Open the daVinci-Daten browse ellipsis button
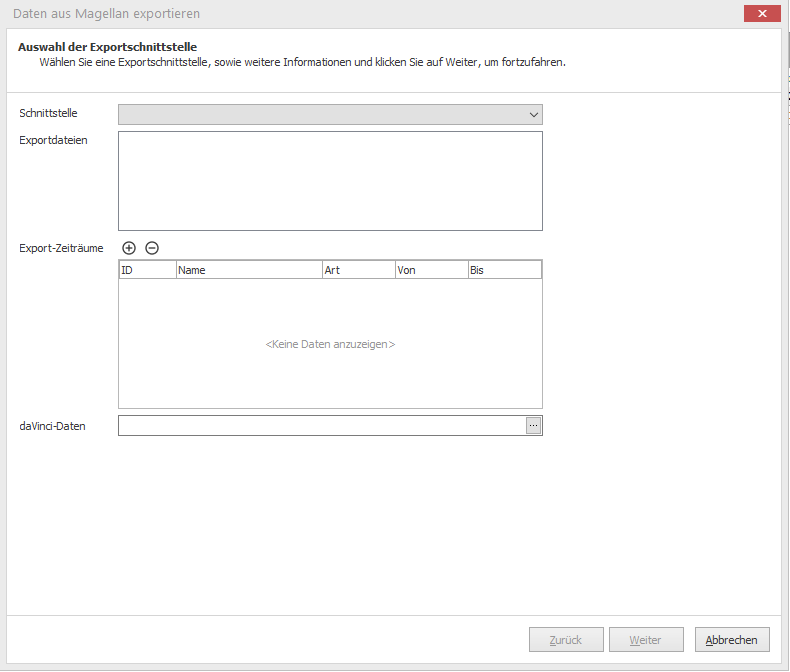 point(534,426)
